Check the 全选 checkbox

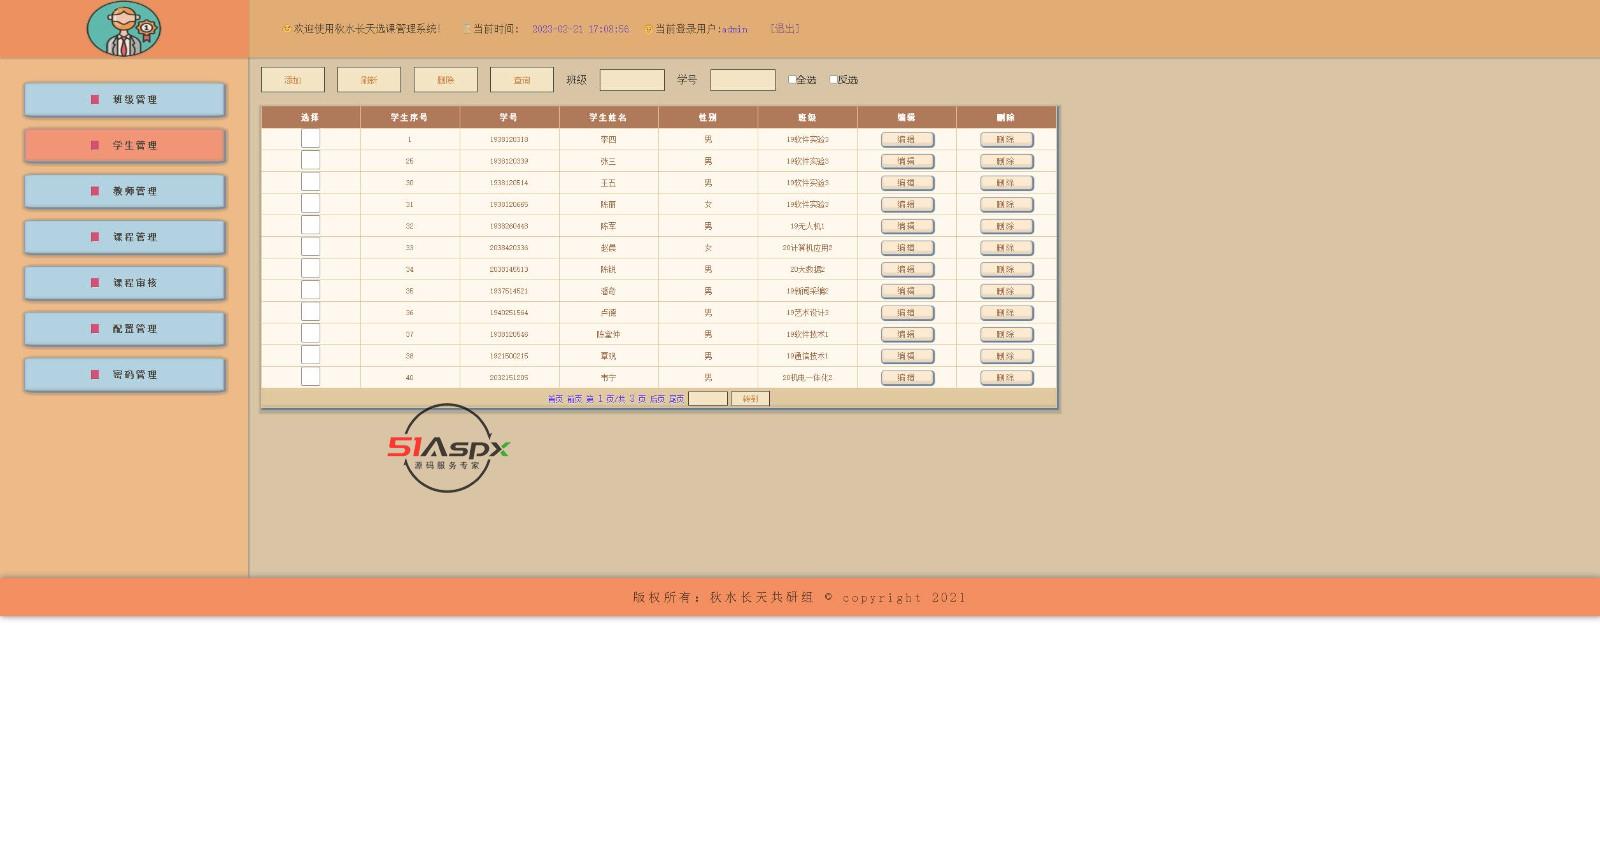point(792,80)
